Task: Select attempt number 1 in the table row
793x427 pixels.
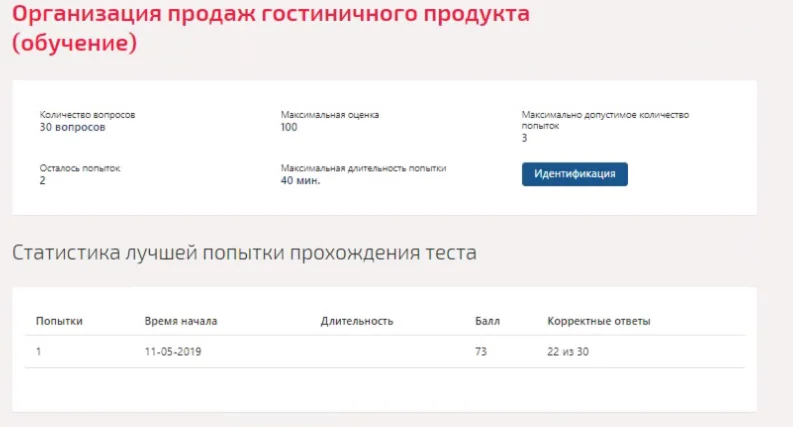Action: [39, 352]
